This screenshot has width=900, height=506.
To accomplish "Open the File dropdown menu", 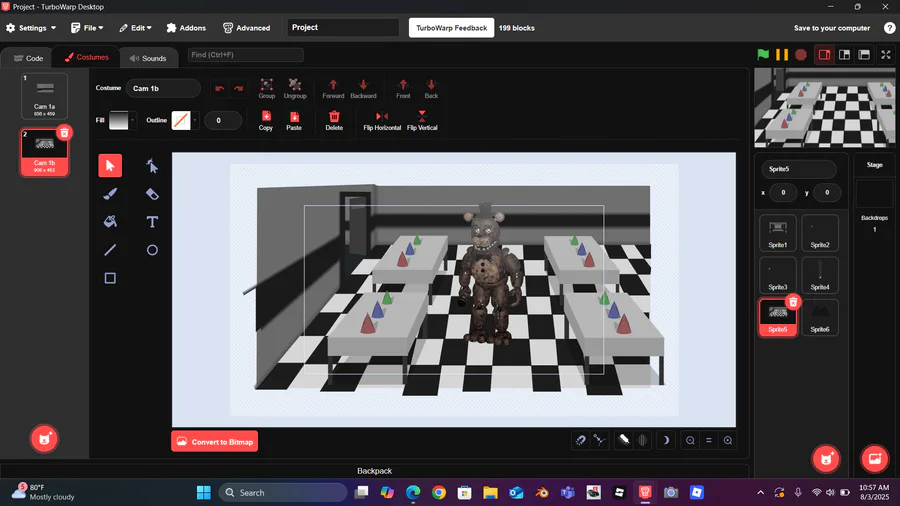I will pyautogui.click(x=87, y=28).
